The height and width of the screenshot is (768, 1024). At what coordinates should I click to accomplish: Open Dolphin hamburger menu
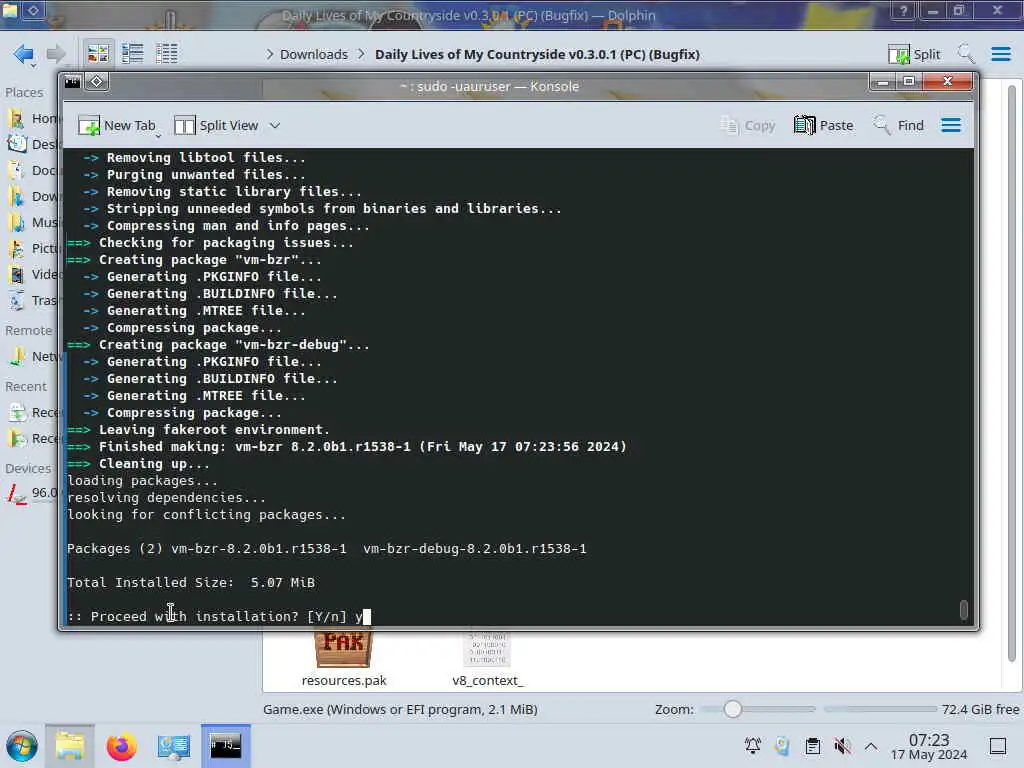coord(1000,54)
